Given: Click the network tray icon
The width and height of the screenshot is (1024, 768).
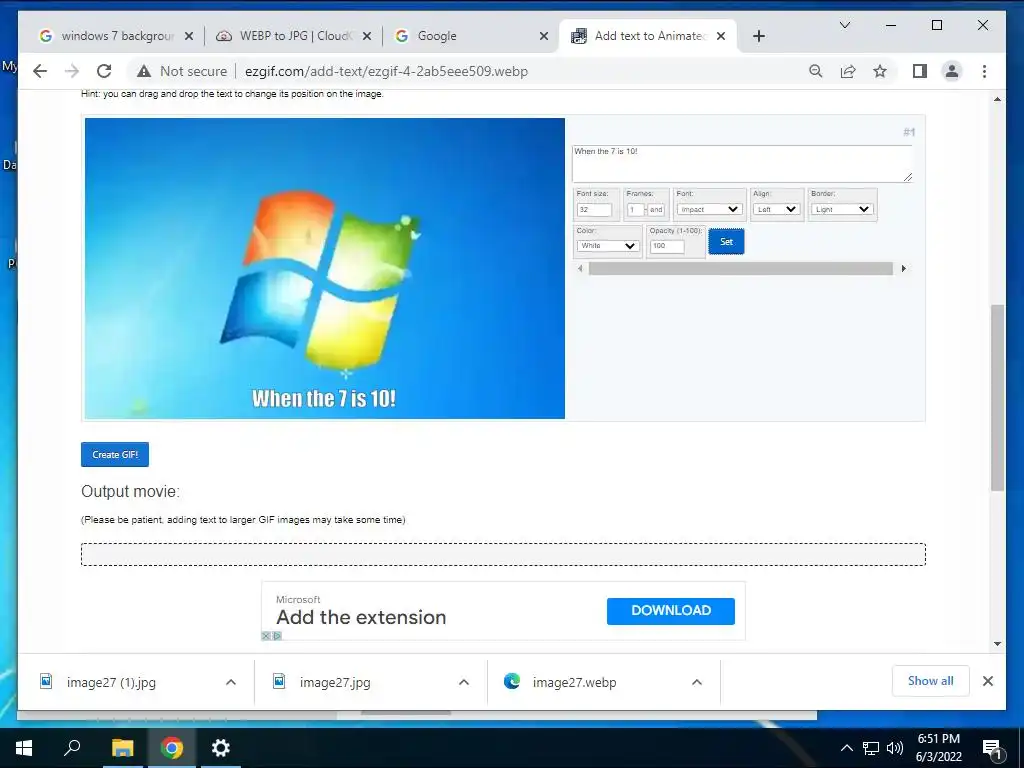Looking at the screenshot, I should [871, 748].
